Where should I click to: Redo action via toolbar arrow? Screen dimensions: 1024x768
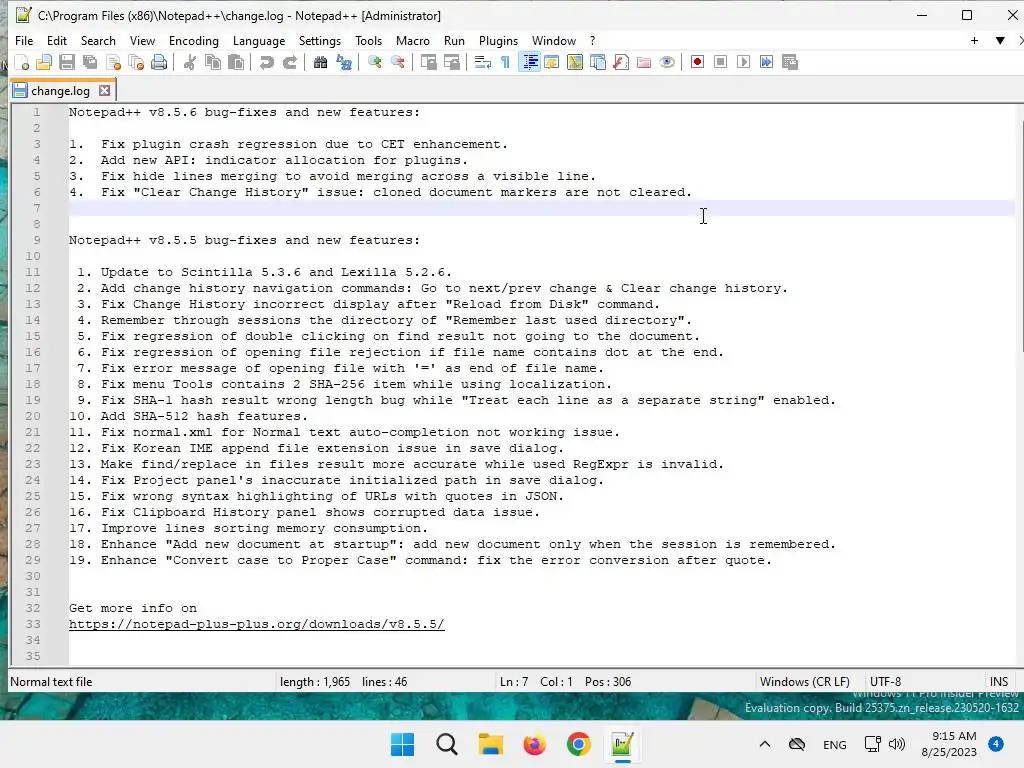tap(290, 62)
